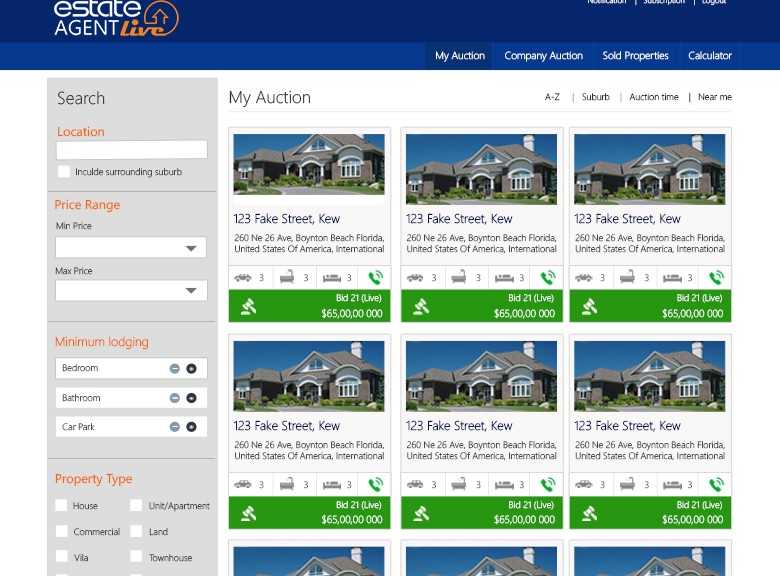The height and width of the screenshot is (576, 780).
Task: Check the Townhouse property type
Action: pos(136,556)
